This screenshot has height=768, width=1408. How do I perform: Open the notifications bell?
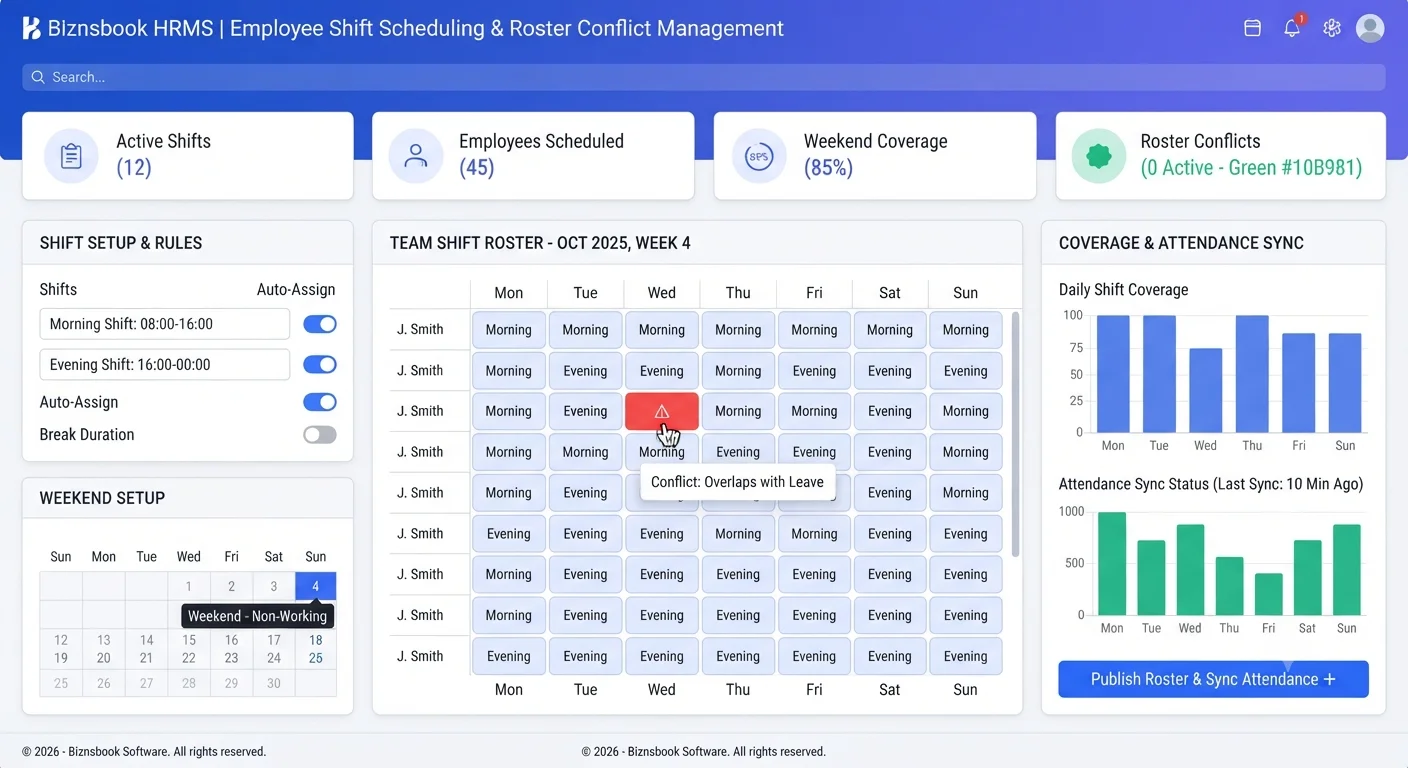click(1292, 28)
